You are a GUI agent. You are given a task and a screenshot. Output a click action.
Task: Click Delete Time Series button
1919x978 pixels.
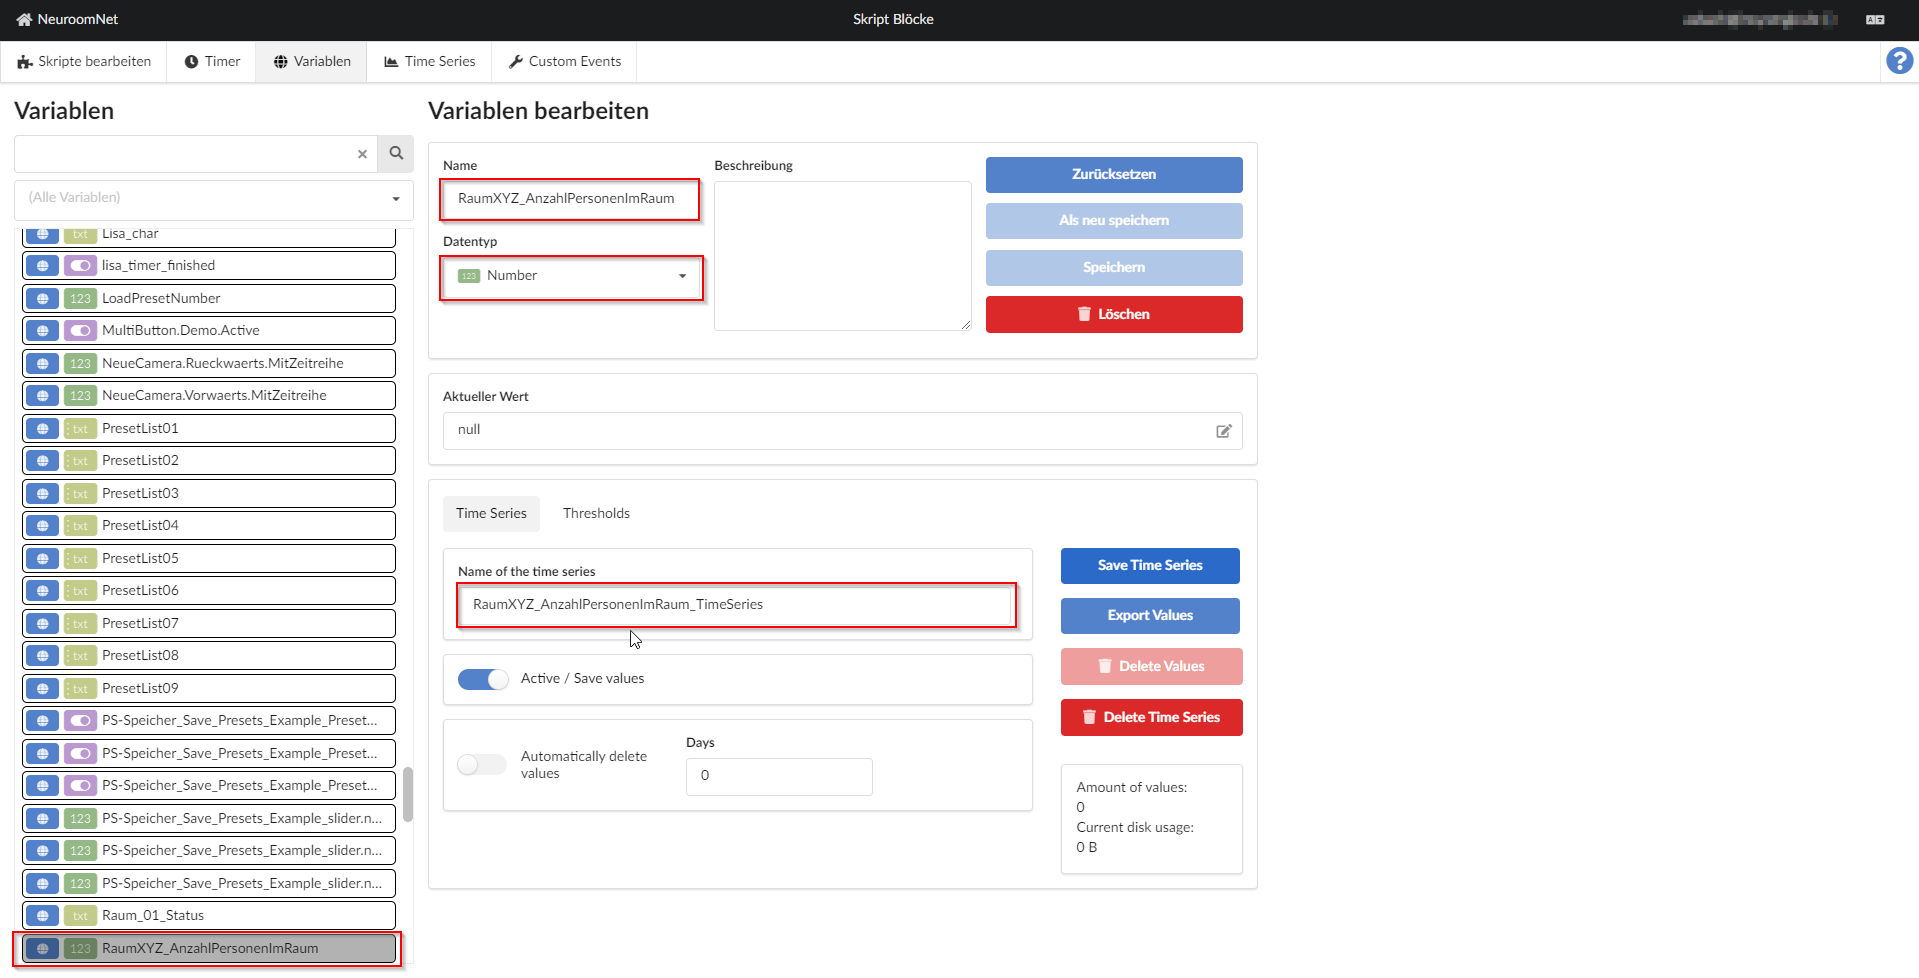[x=1151, y=718]
